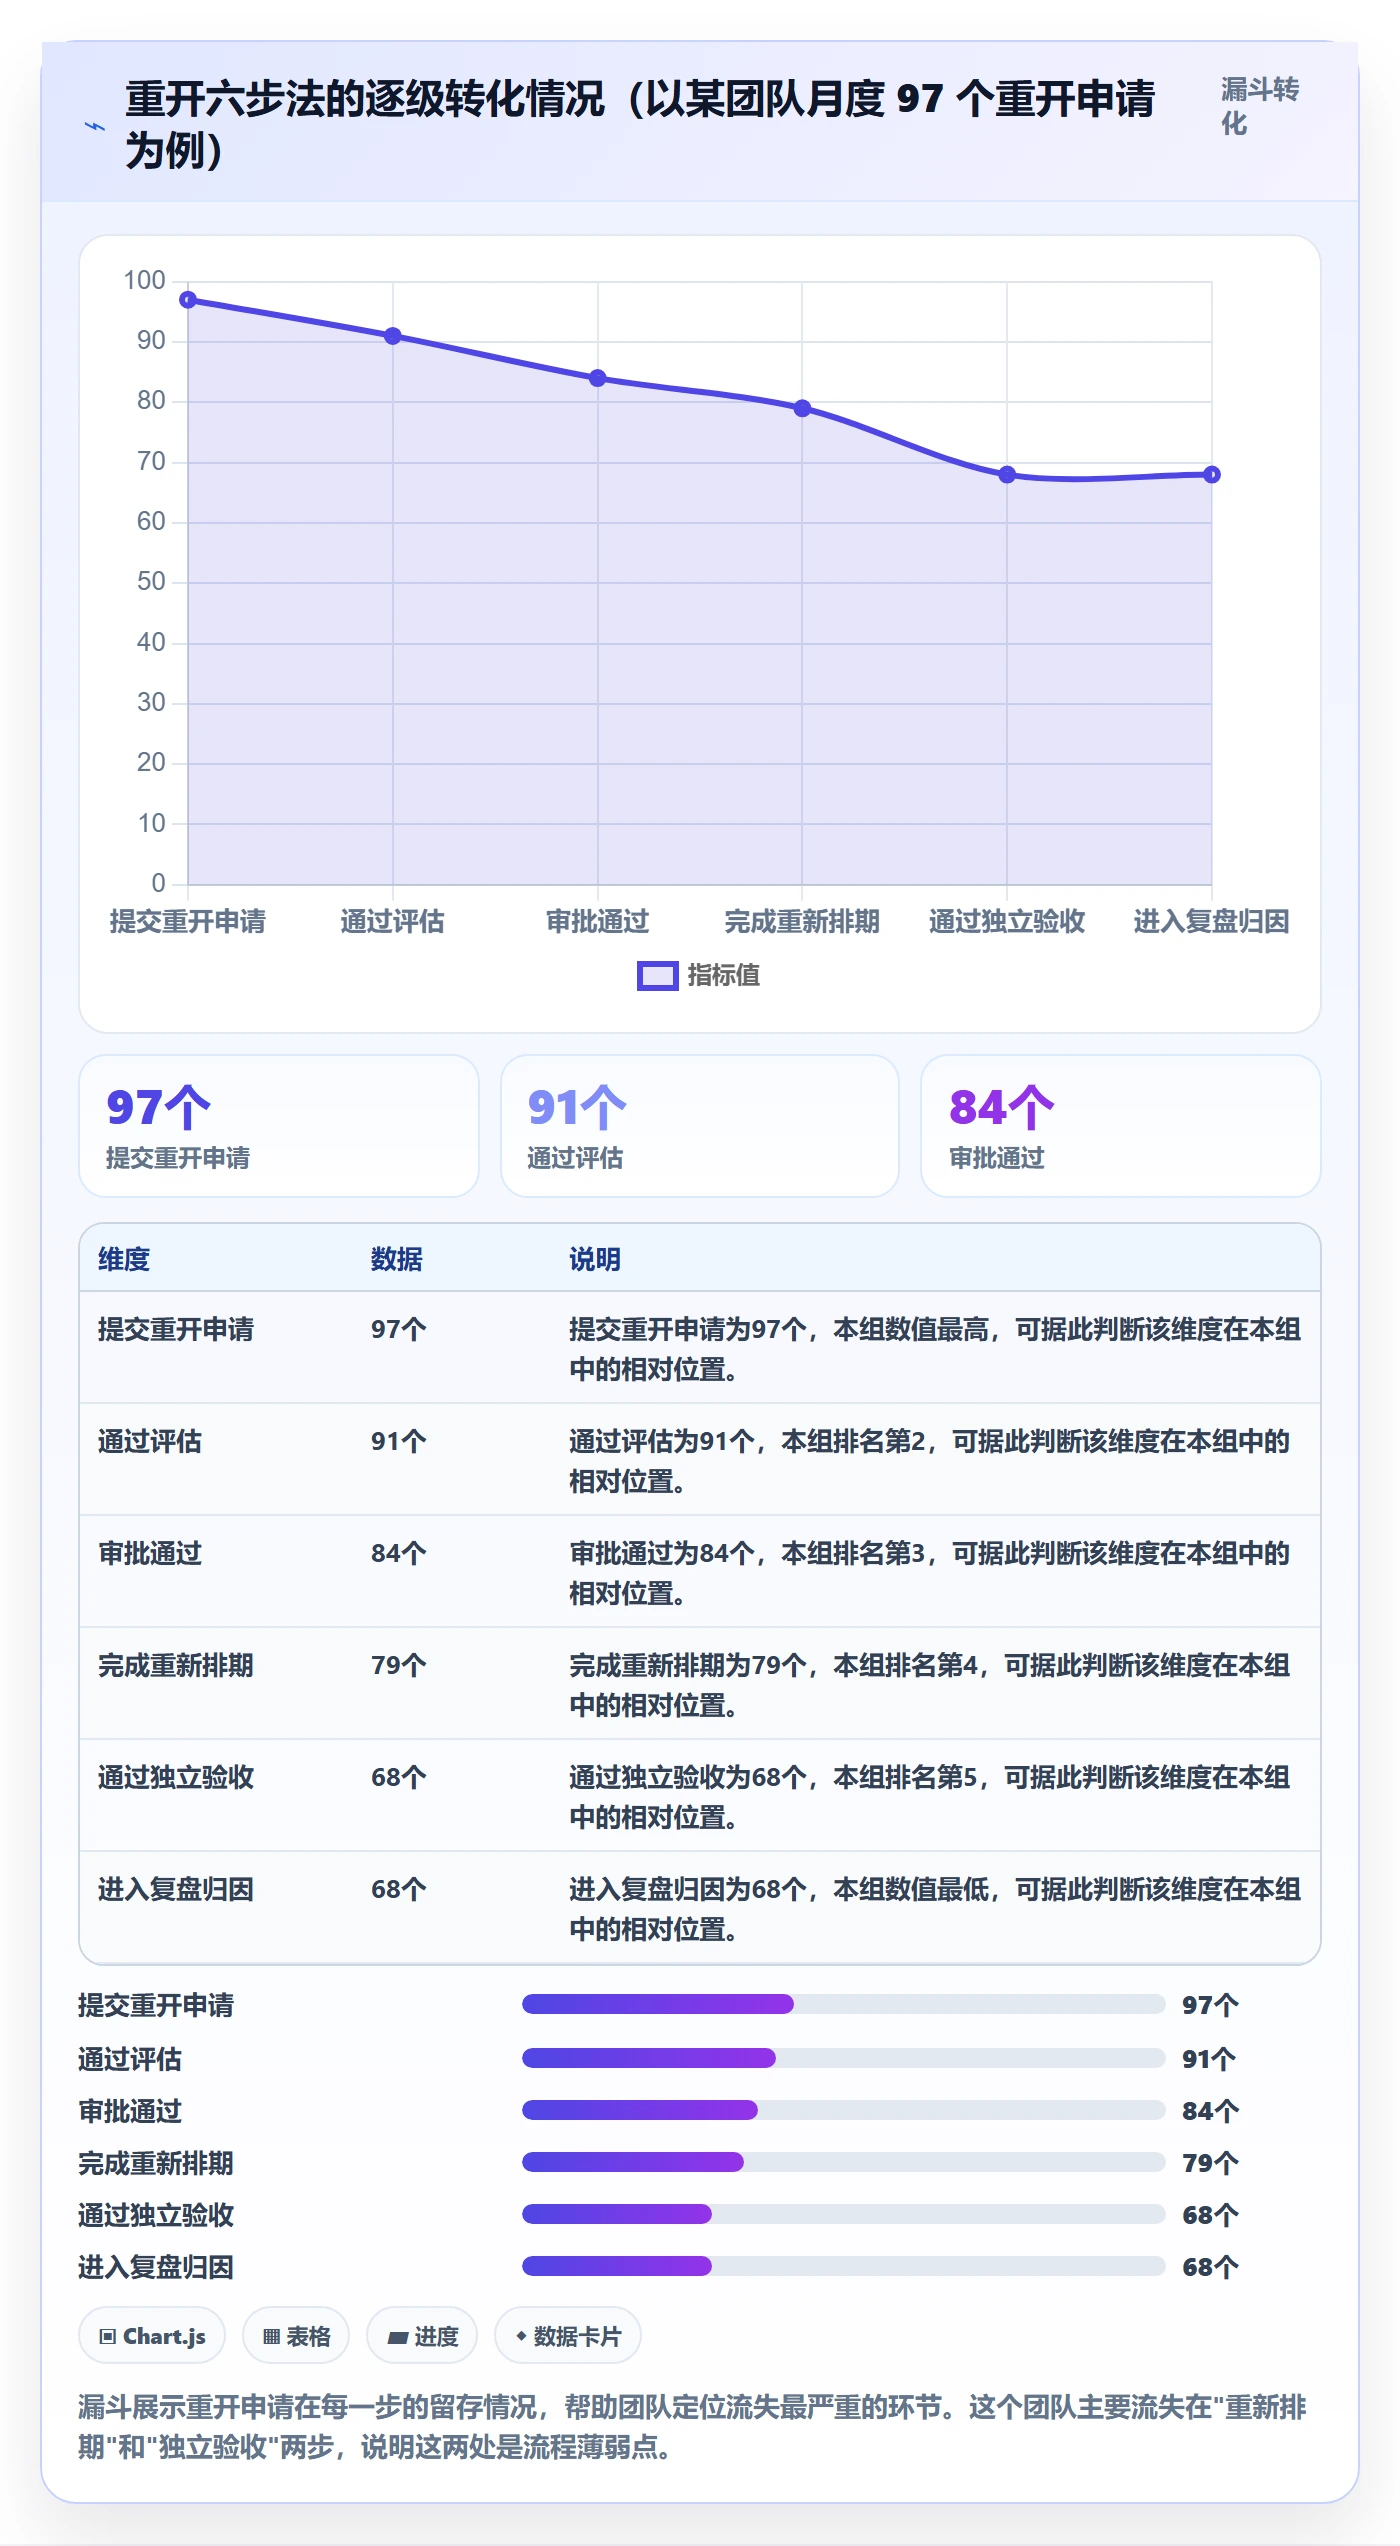Click the lightning icon beside the title

95,126
